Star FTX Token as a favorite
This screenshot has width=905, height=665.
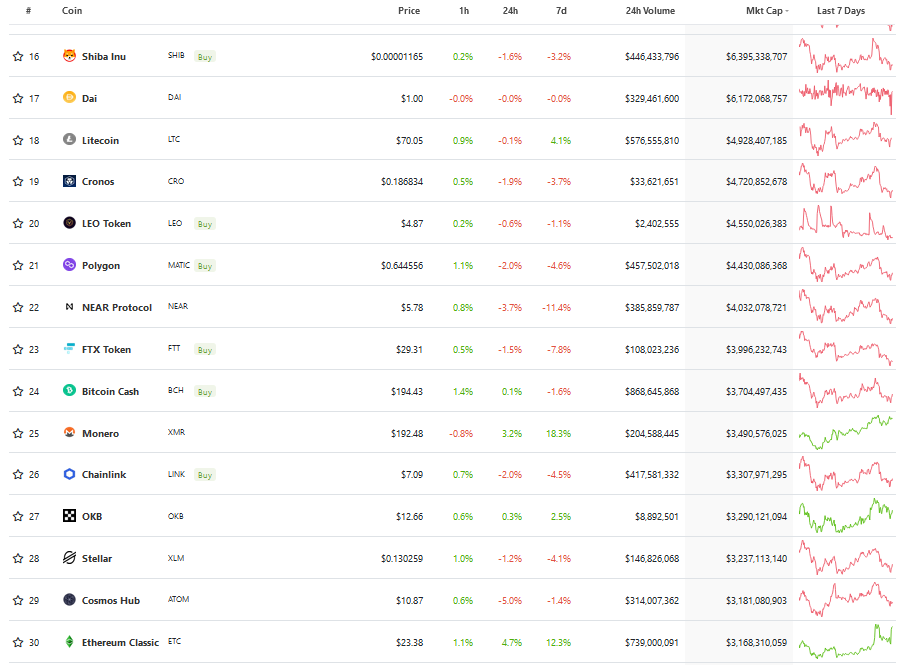point(18,349)
